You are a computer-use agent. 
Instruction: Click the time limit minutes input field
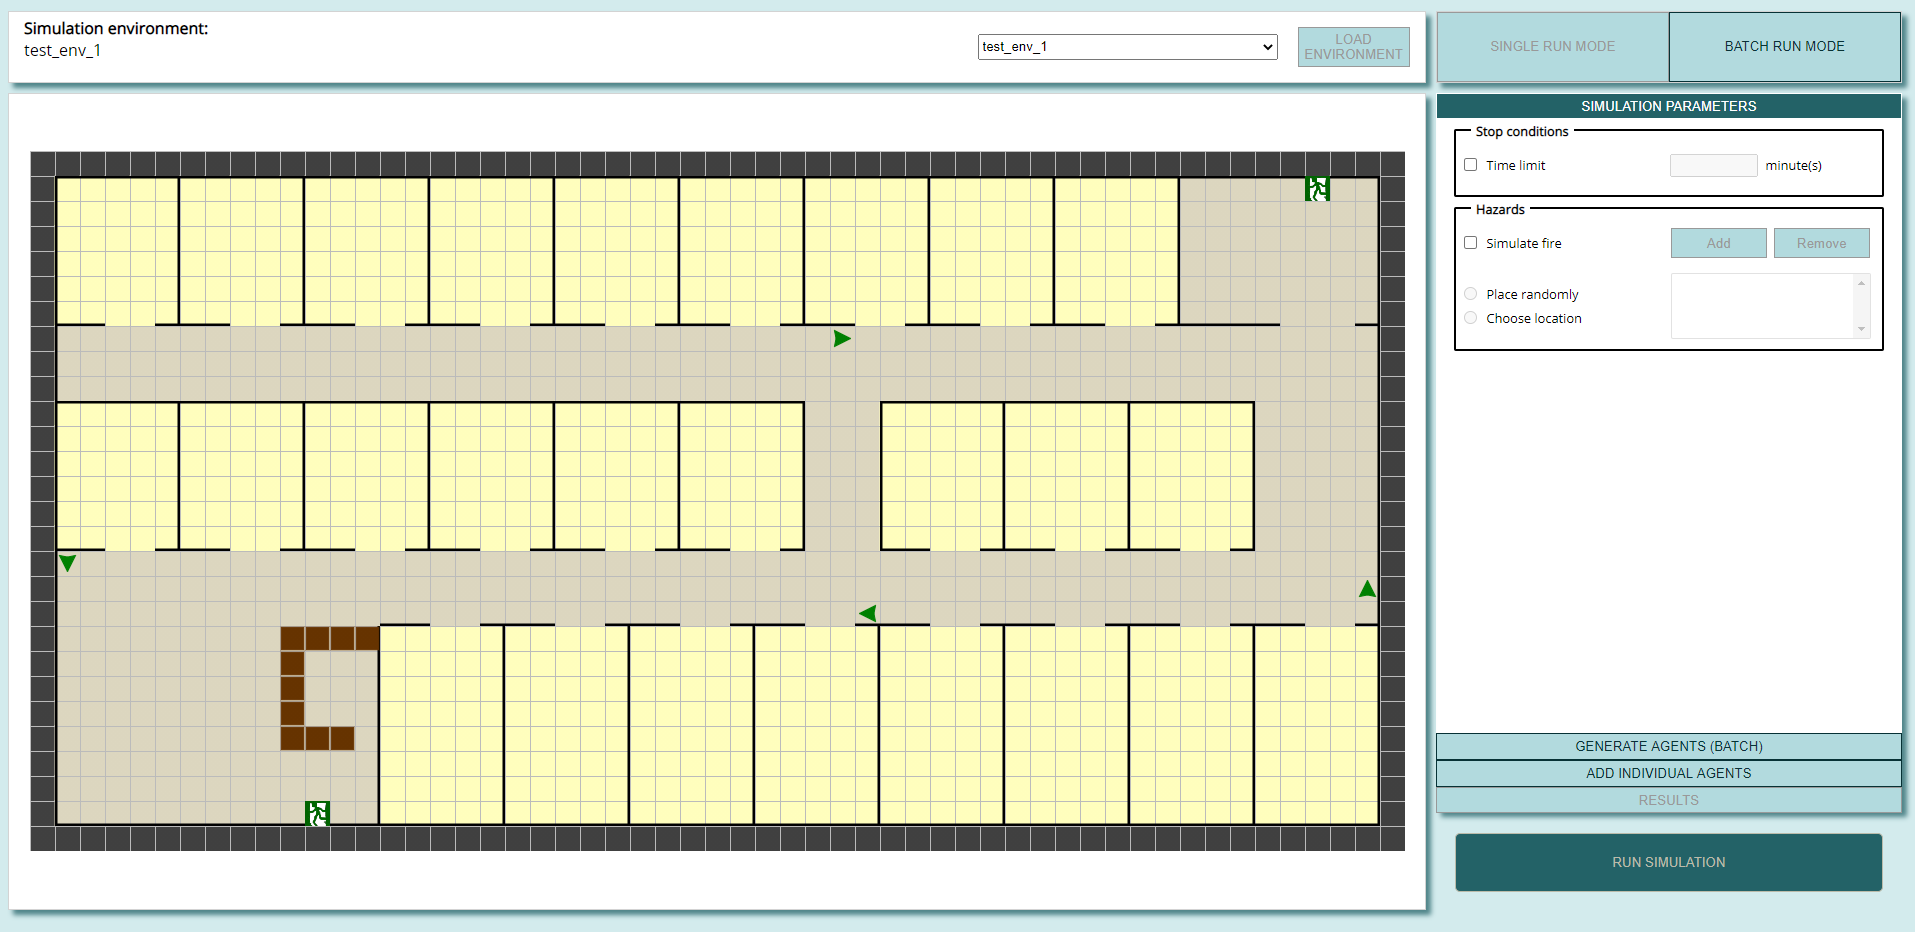coord(1713,165)
